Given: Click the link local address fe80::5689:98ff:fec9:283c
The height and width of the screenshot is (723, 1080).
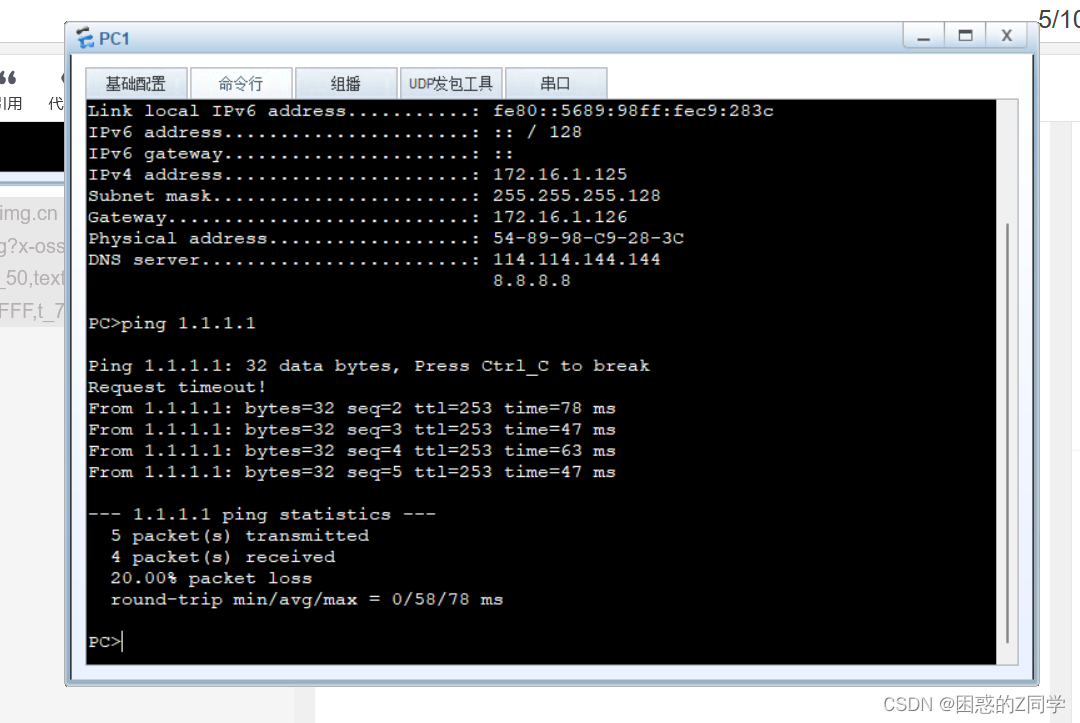Looking at the screenshot, I should click(633, 111).
